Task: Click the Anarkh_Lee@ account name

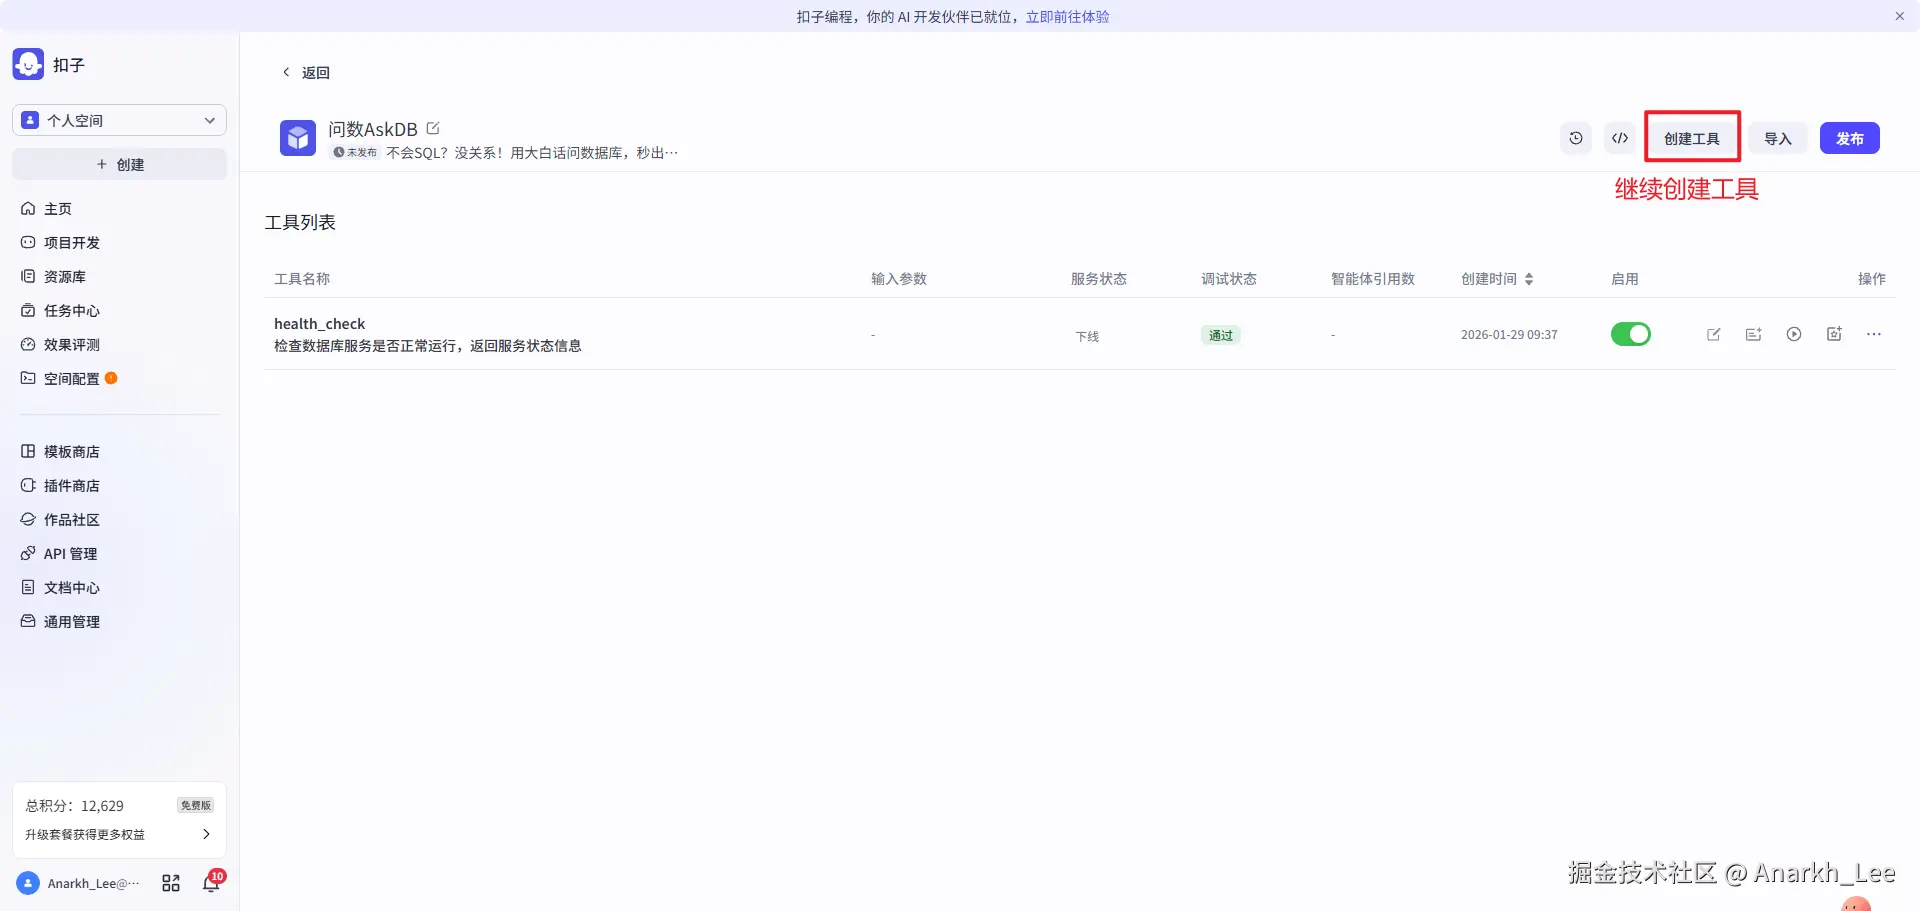Action: (x=94, y=883)
